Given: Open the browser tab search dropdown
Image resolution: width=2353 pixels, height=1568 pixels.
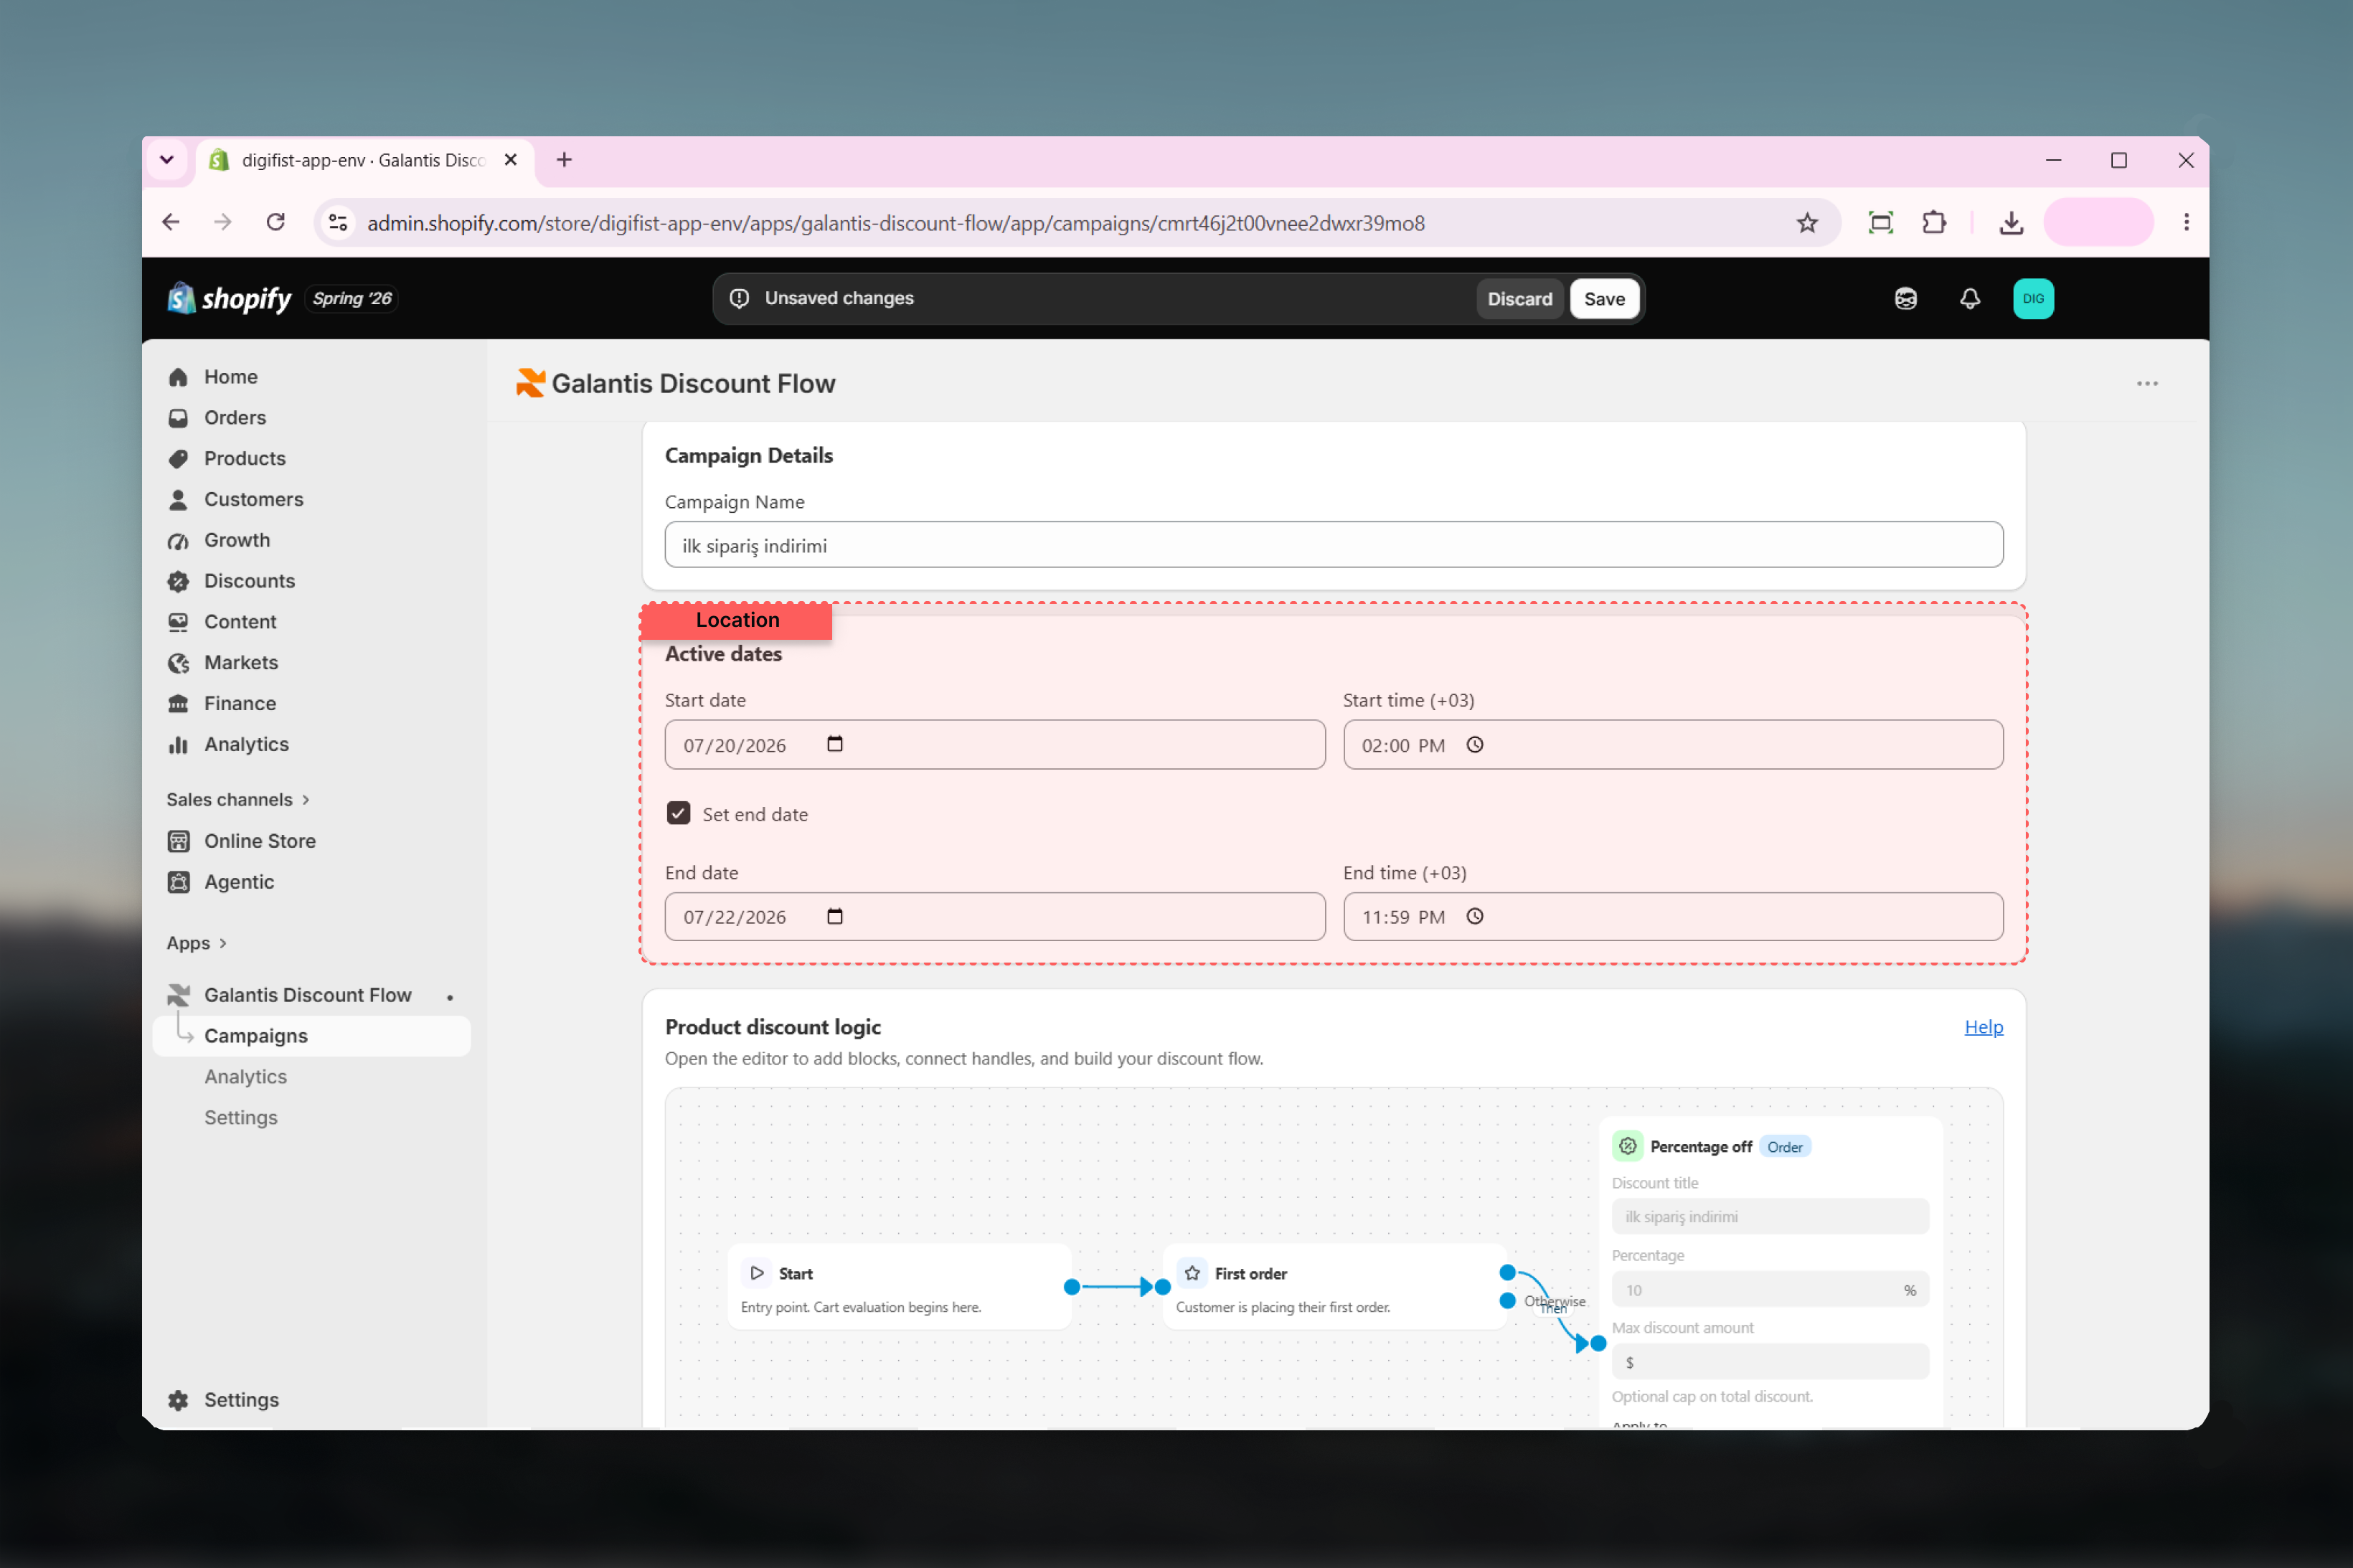Looking at the screenshot, I should click(x=167, y=160).
